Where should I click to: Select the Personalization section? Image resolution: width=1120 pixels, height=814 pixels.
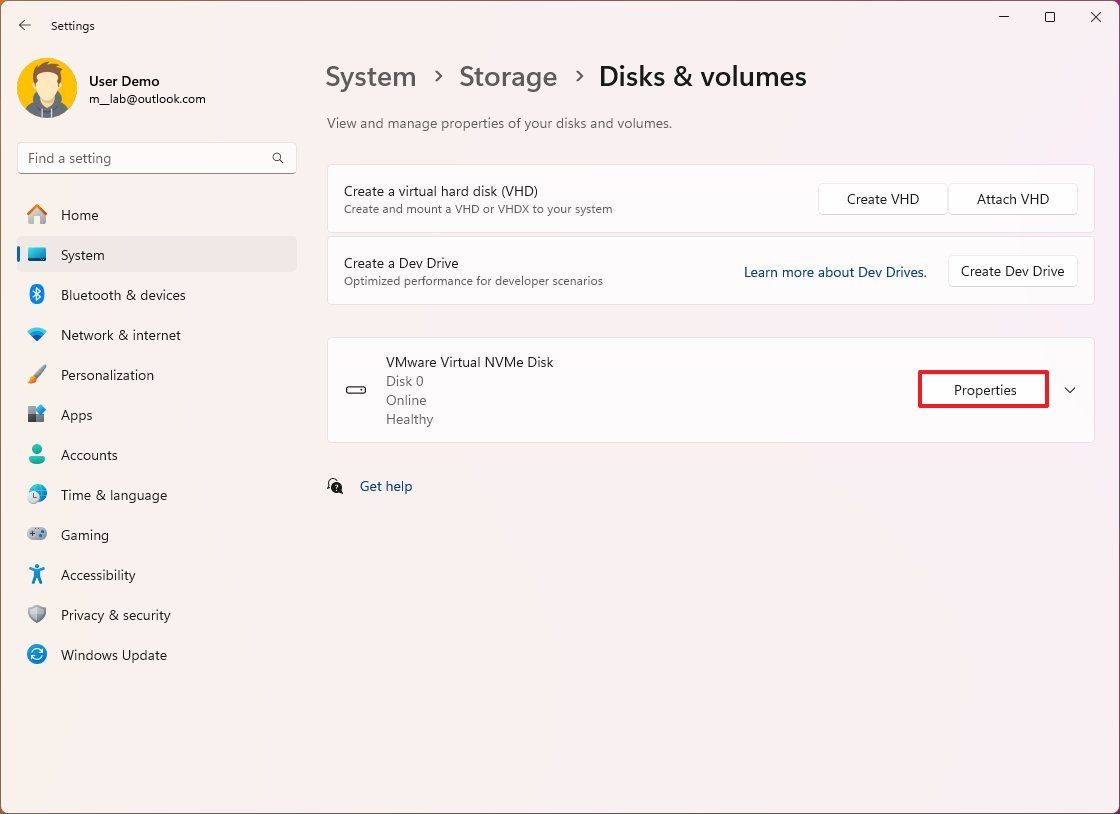[x=107, y=375]
